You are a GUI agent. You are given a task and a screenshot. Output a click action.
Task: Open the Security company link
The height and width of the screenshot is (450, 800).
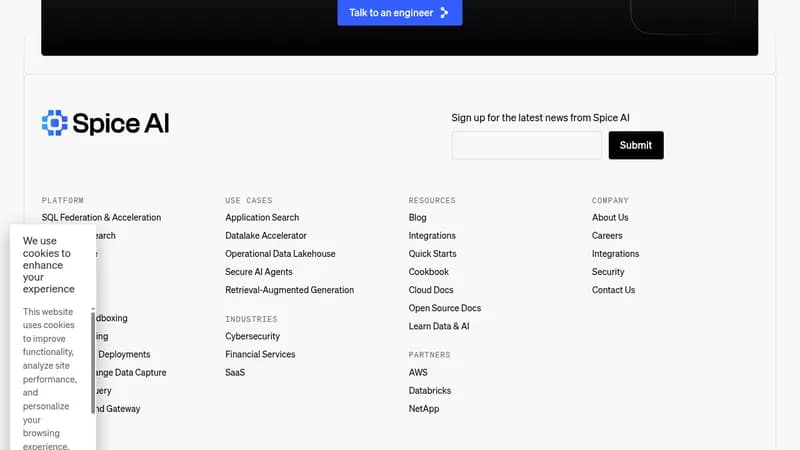pyautogui.click(x=608, y=272)
